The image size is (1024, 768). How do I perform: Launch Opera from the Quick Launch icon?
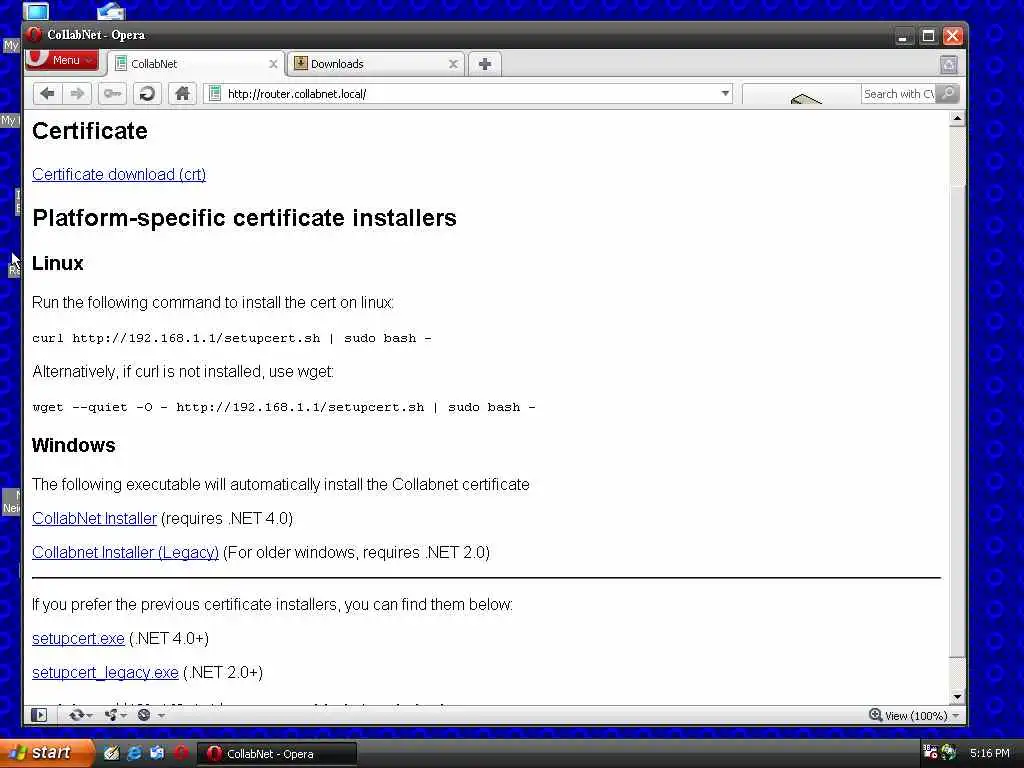pyautogui.click(x=181, y=753)
